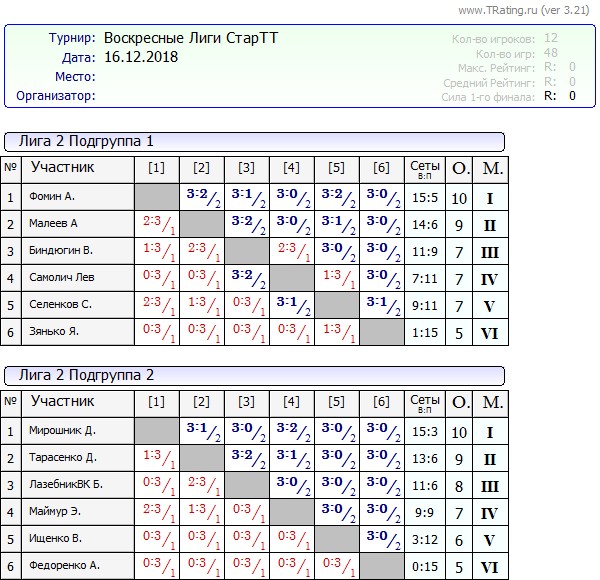This screenshot has width=600, height=580.
Task: Click player ЛазебникВК Б. name cell
Action: 67,485
